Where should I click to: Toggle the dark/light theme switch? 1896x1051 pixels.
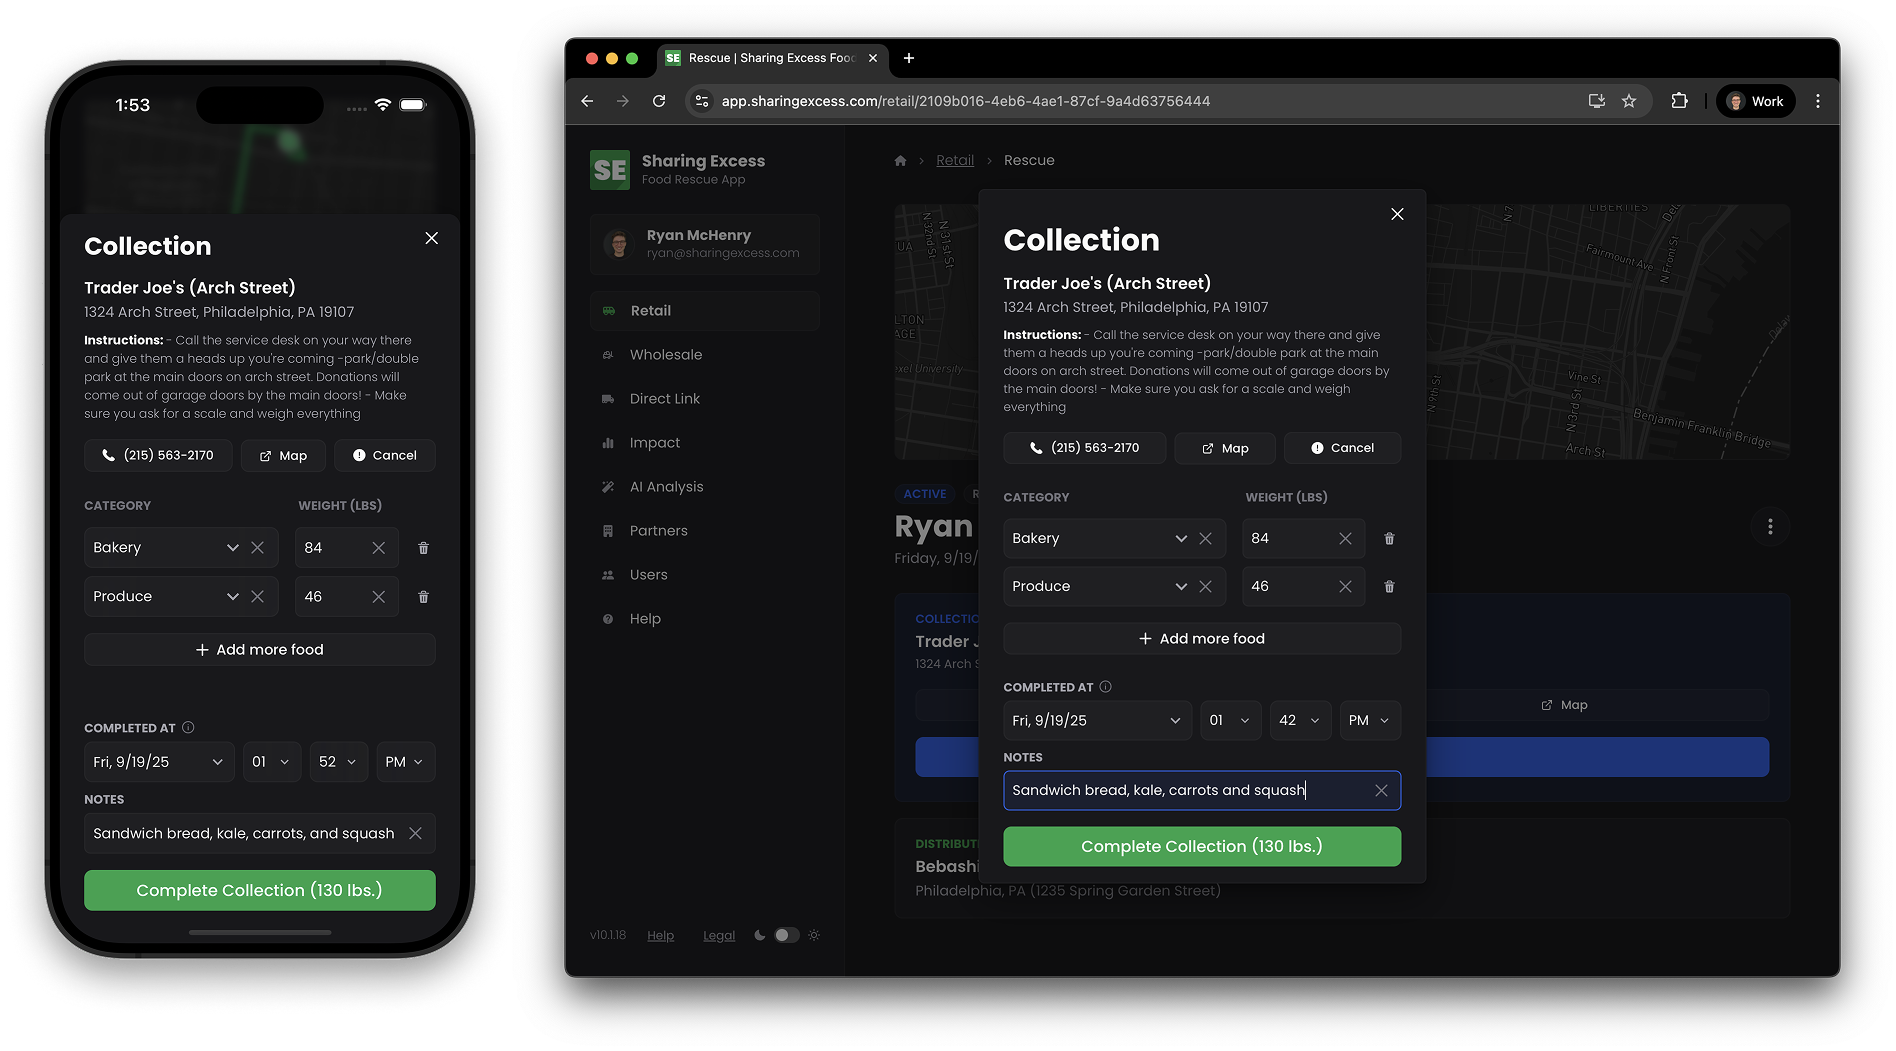click(786, 936)
